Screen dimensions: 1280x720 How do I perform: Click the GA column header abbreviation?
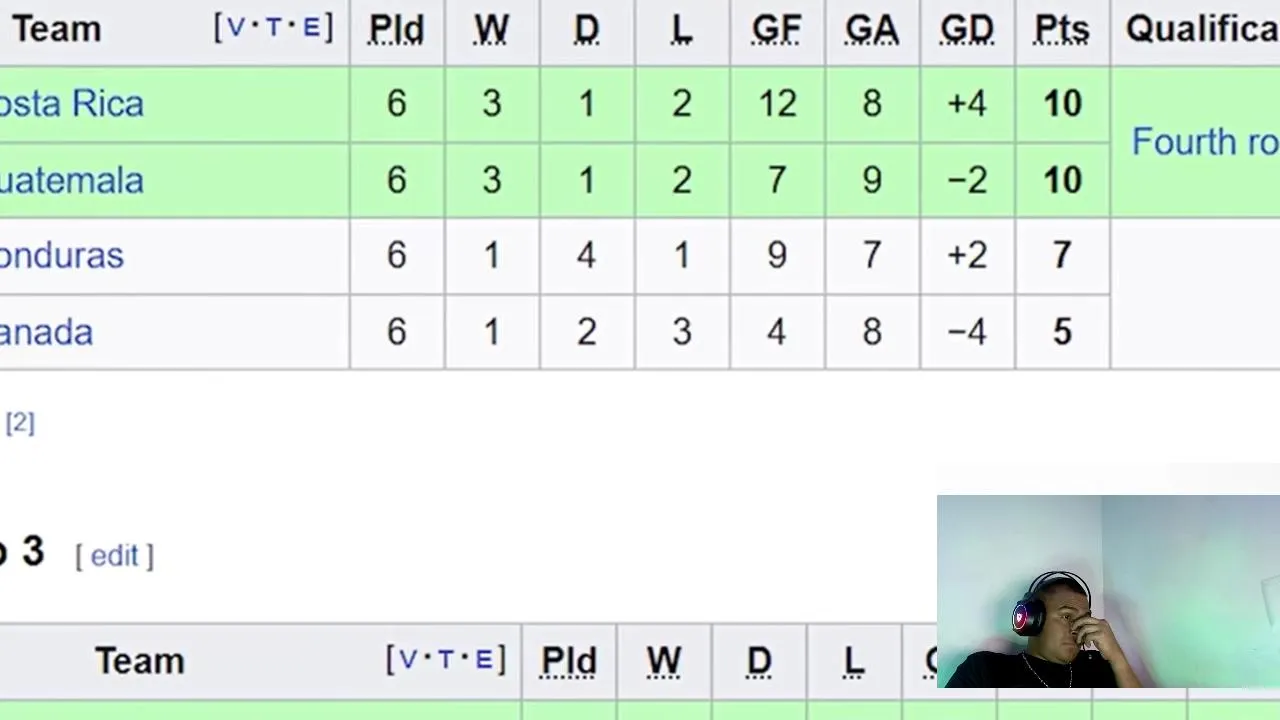tap(871, 30)
